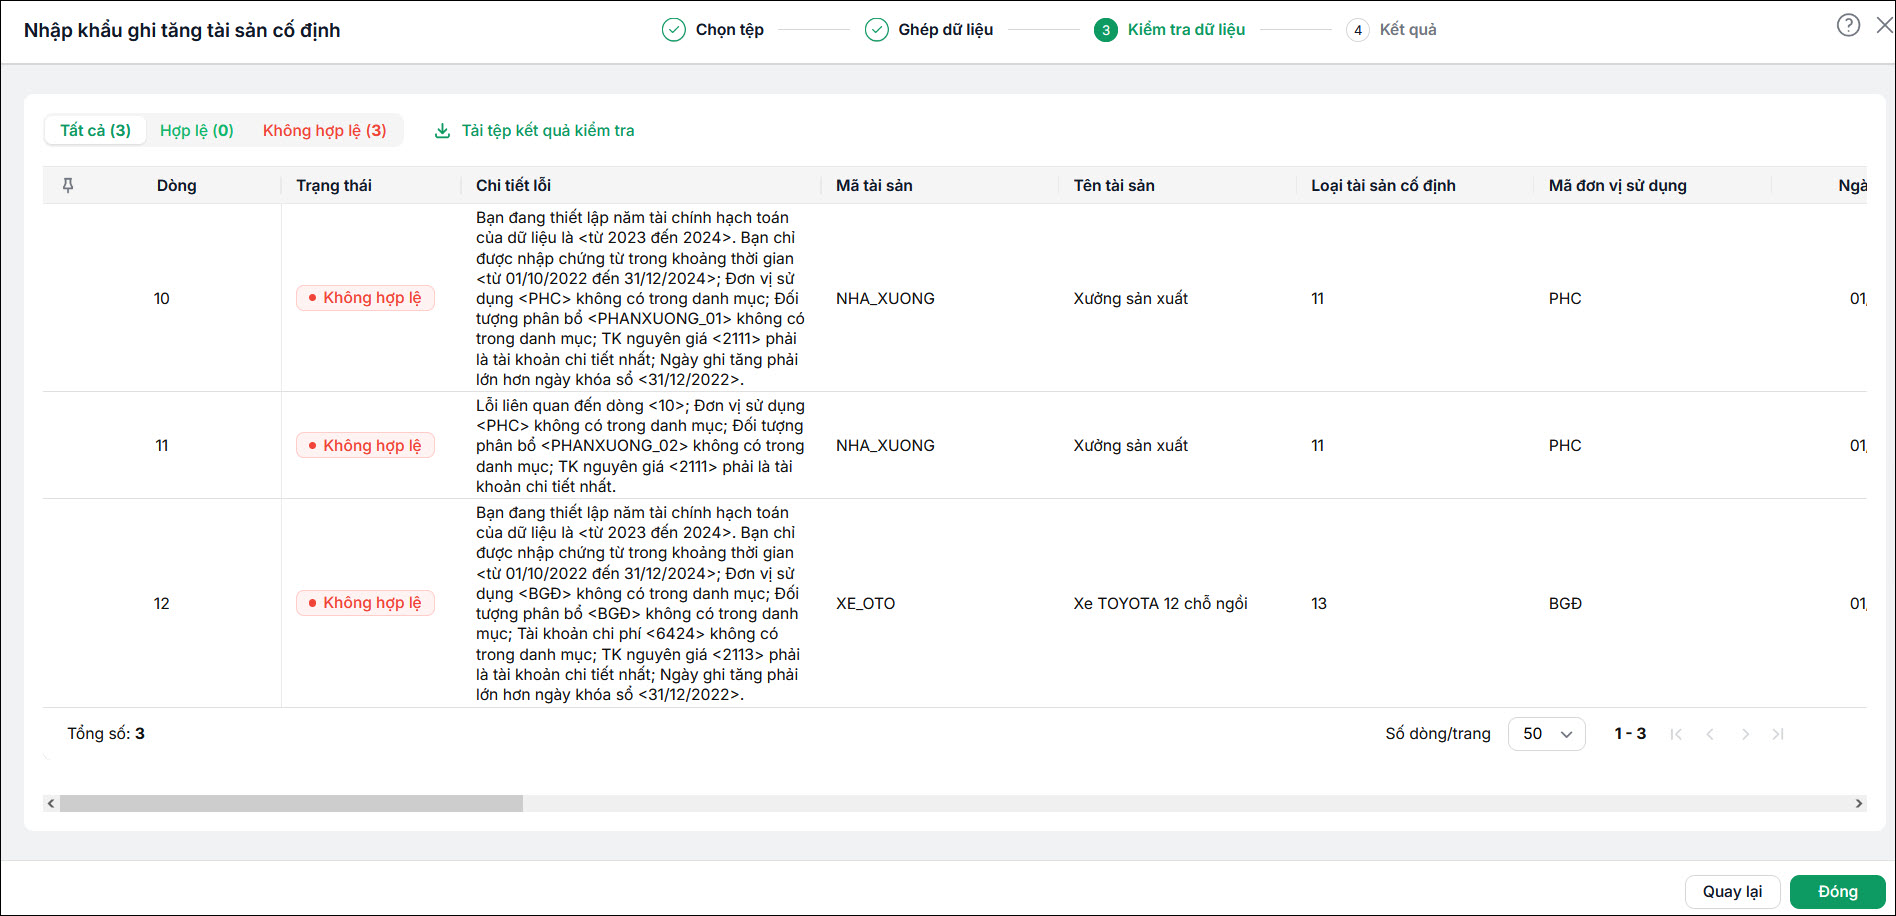Go to first page pagination icon
Image resolution: width=1896 pixels, height=916 pixels.
click(x=1676, y=734)
